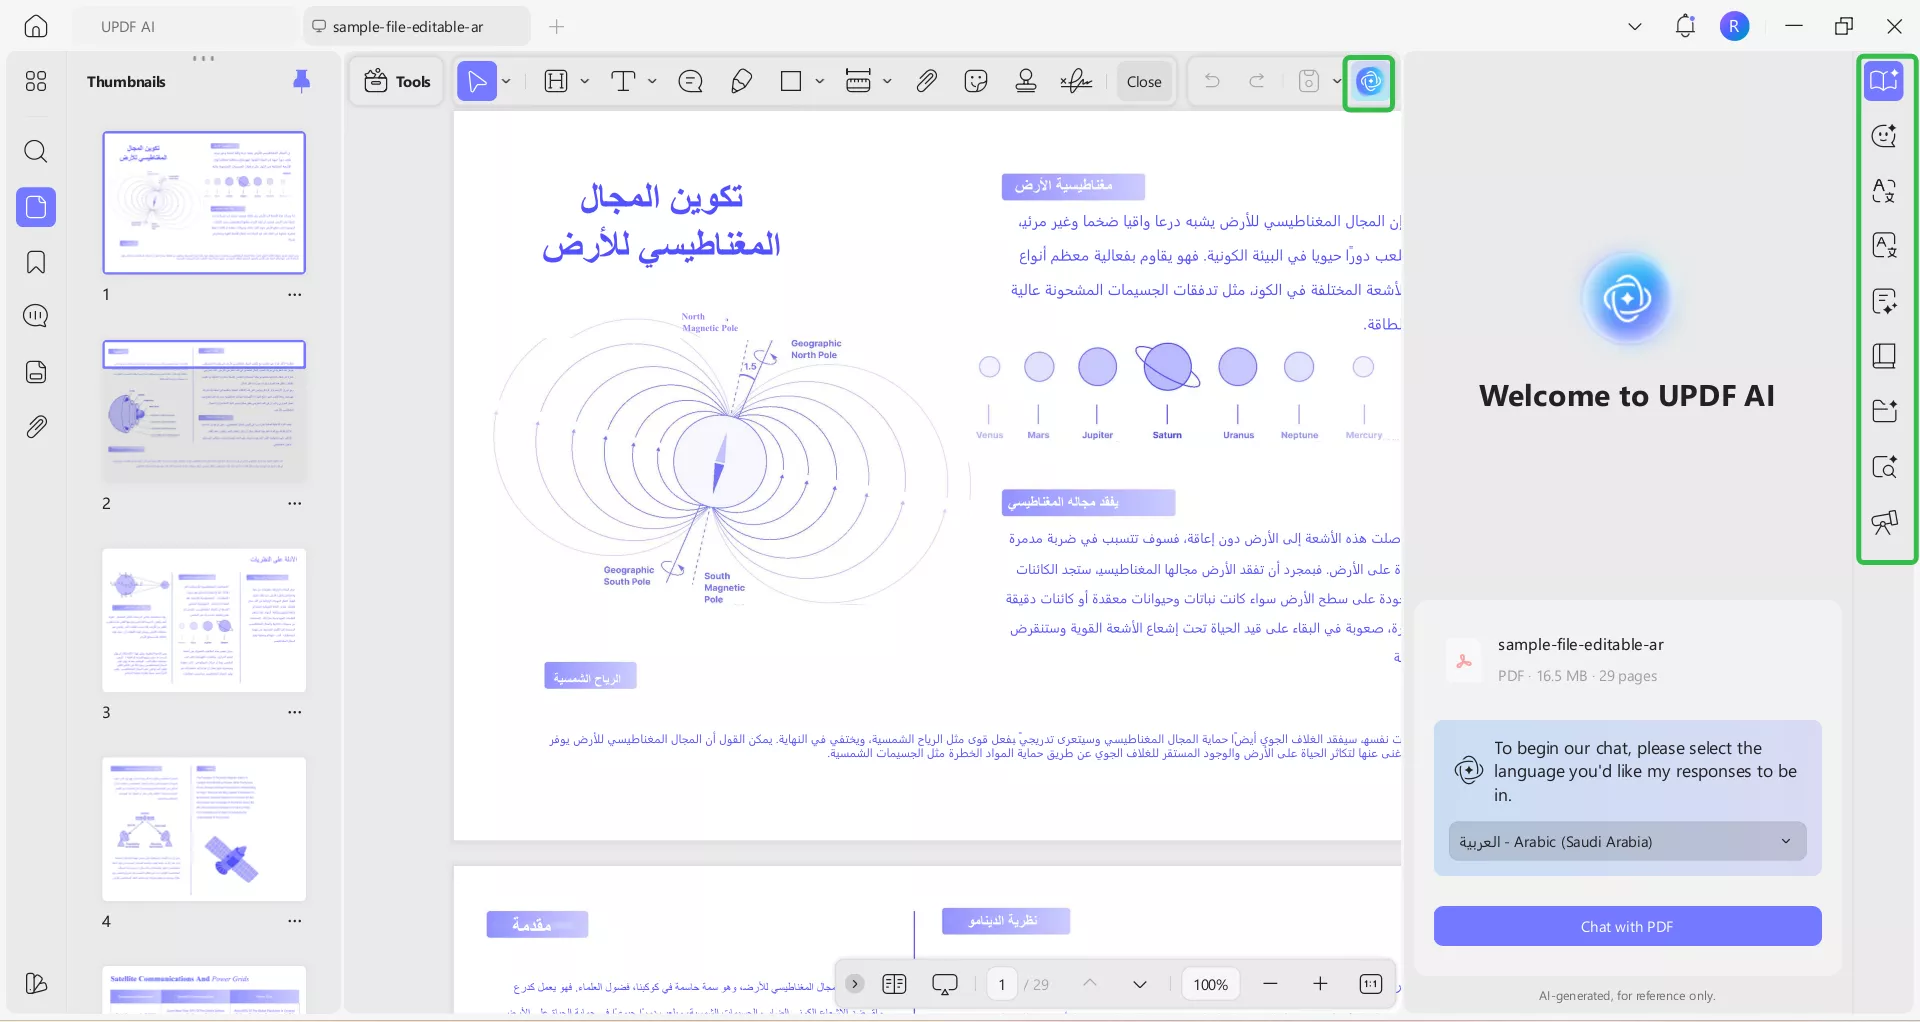Pin the Thumbnails panel
Viewport: 1920px width, 1022px height.
301,81
